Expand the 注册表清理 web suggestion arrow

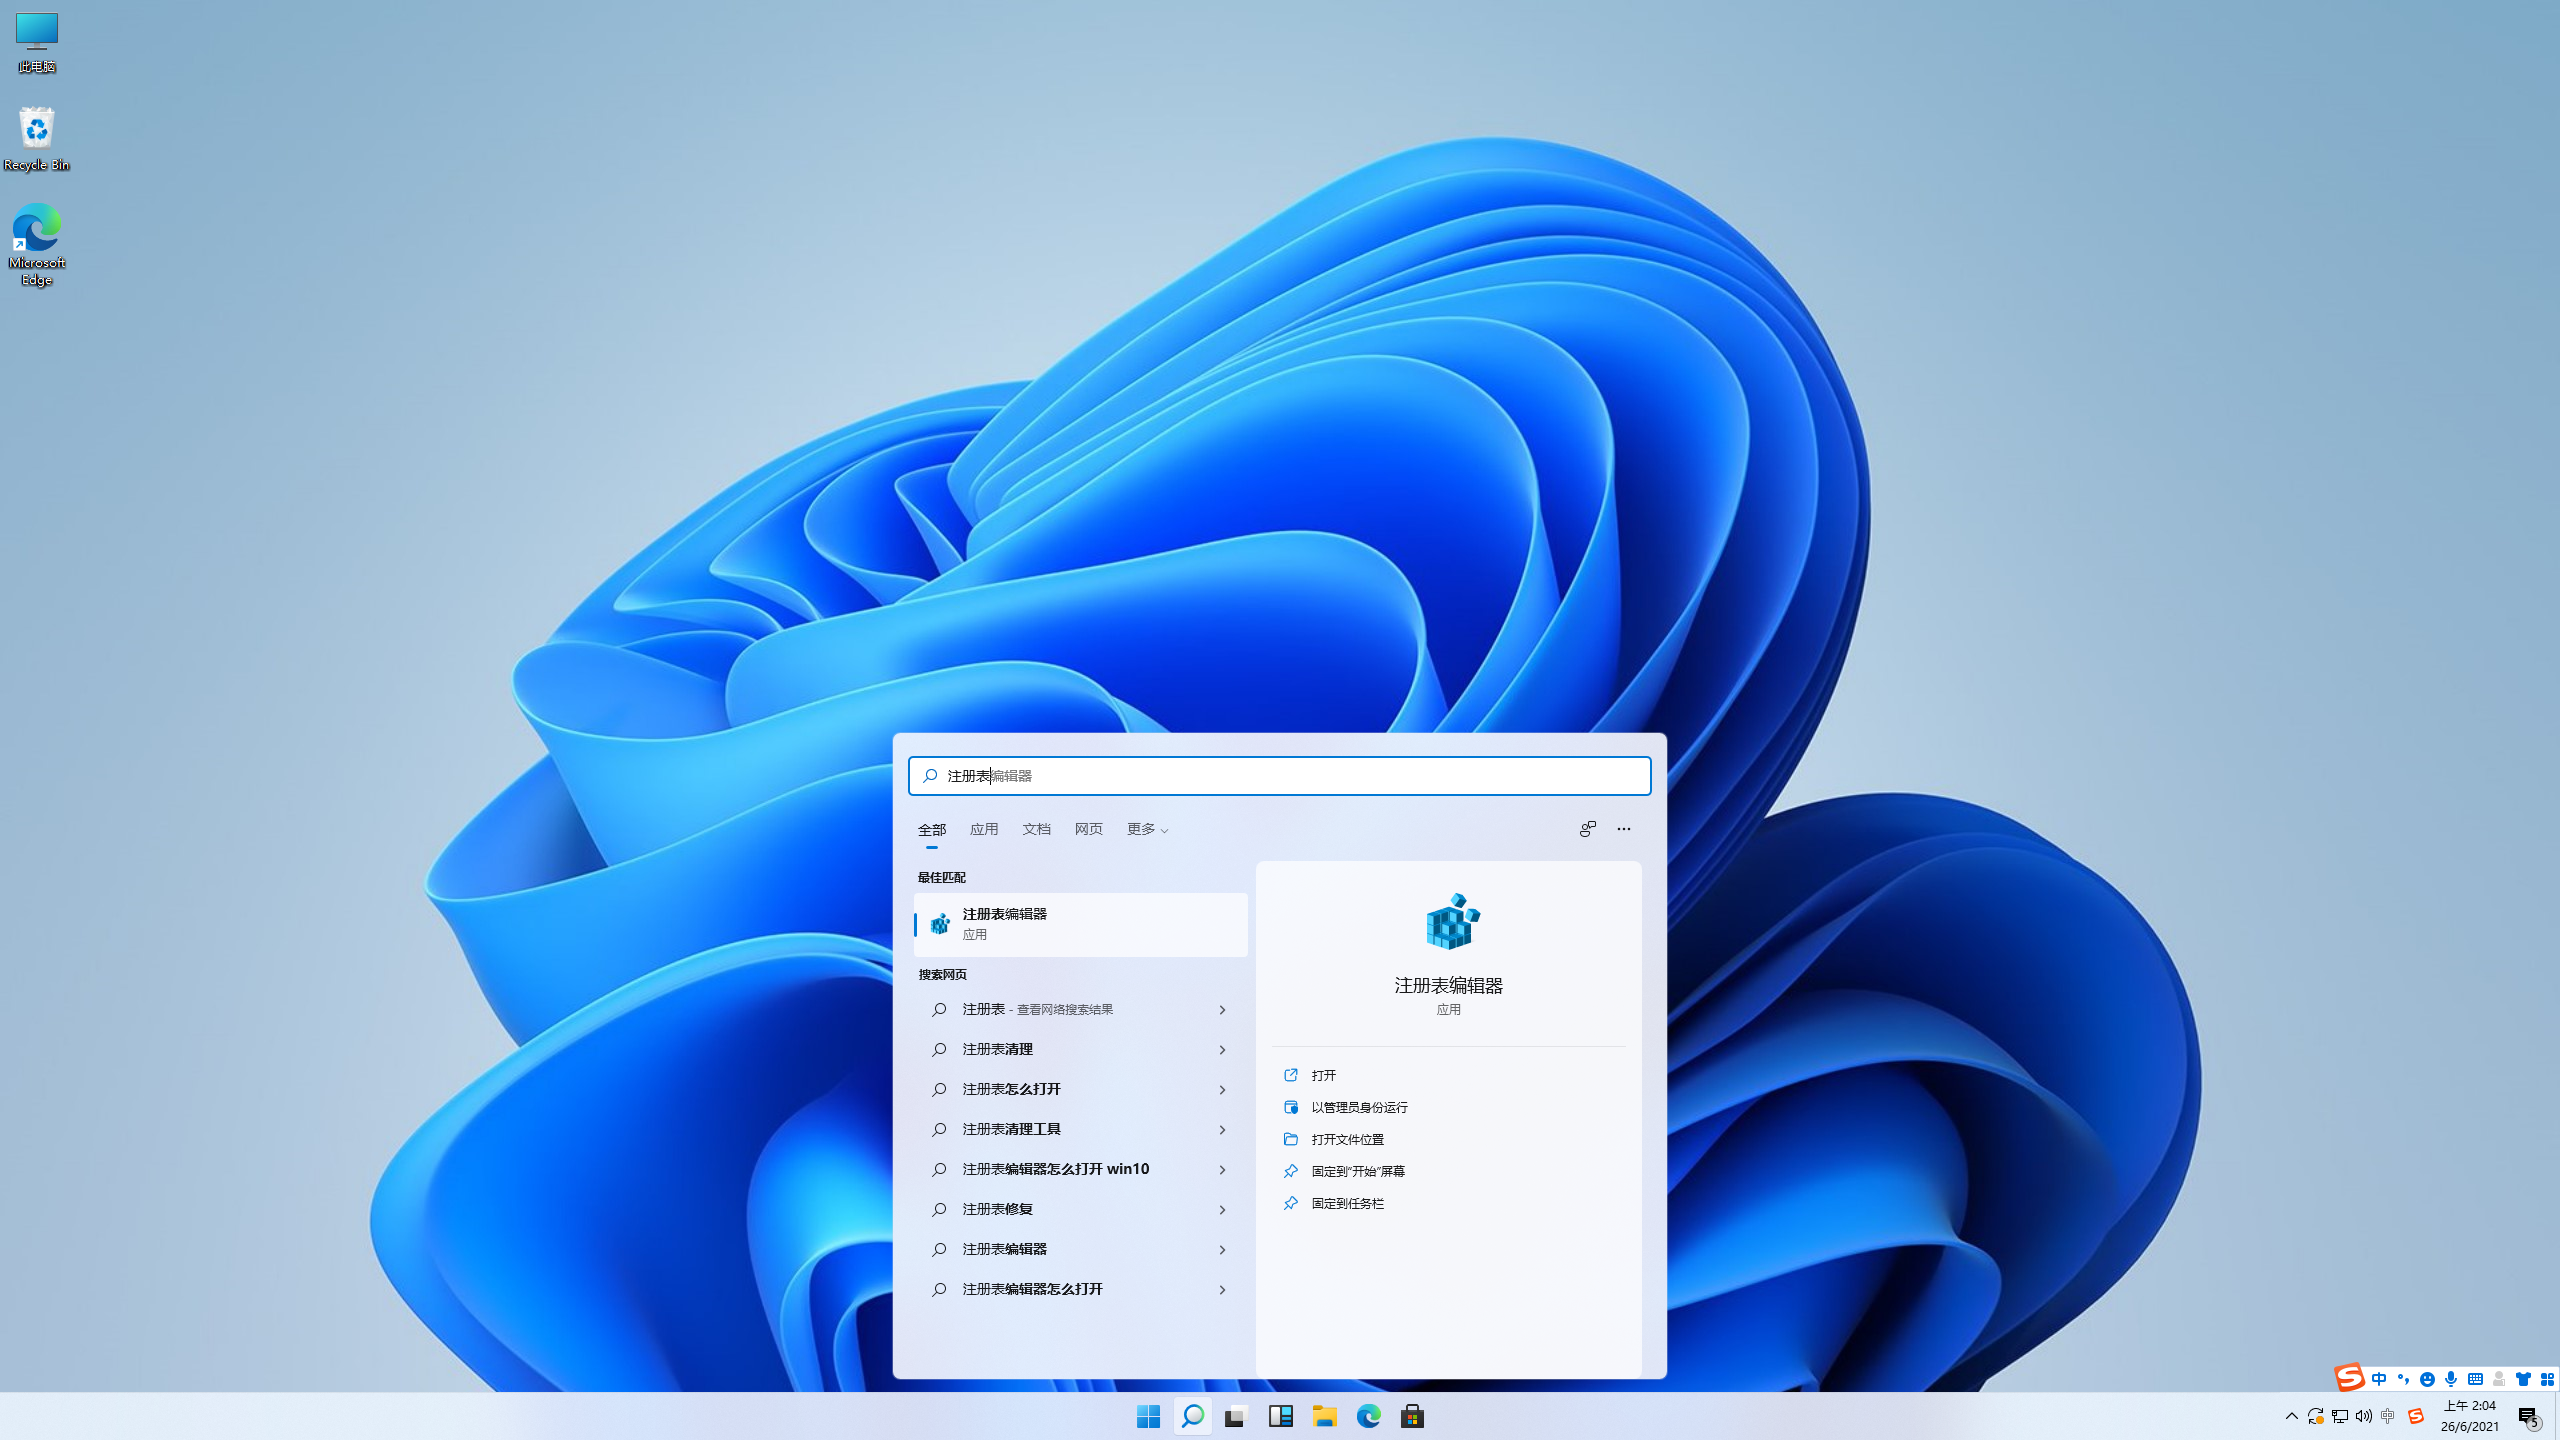1222,1049
